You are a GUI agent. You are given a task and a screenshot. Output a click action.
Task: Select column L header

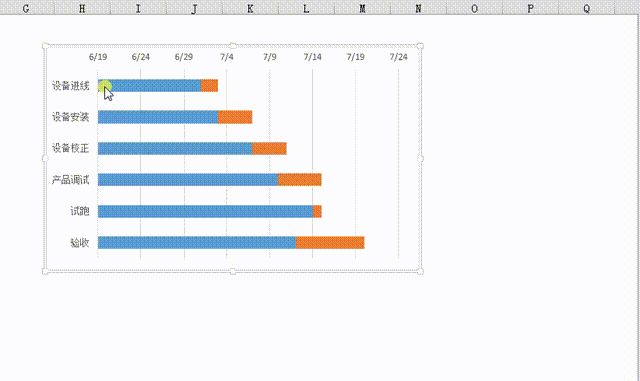point(306,8)
